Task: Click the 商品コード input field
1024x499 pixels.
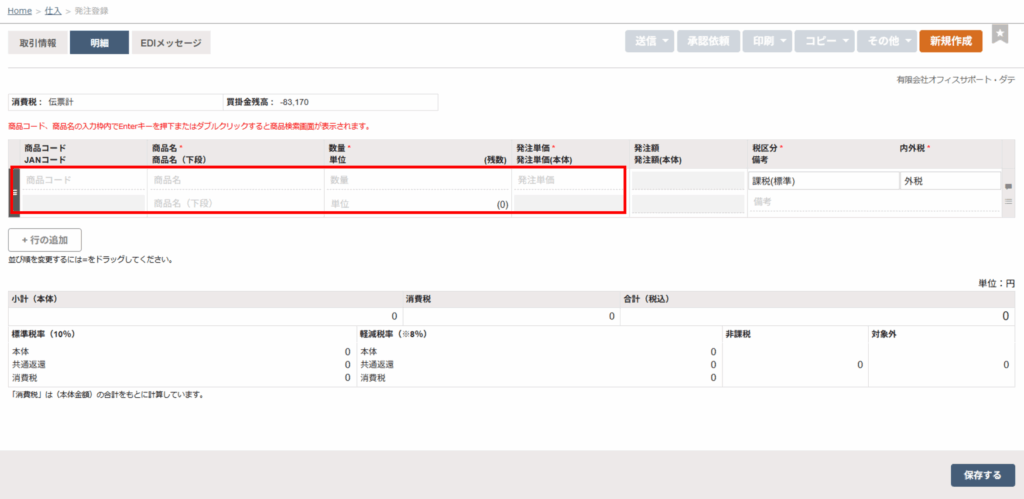Action: [83, 180]
